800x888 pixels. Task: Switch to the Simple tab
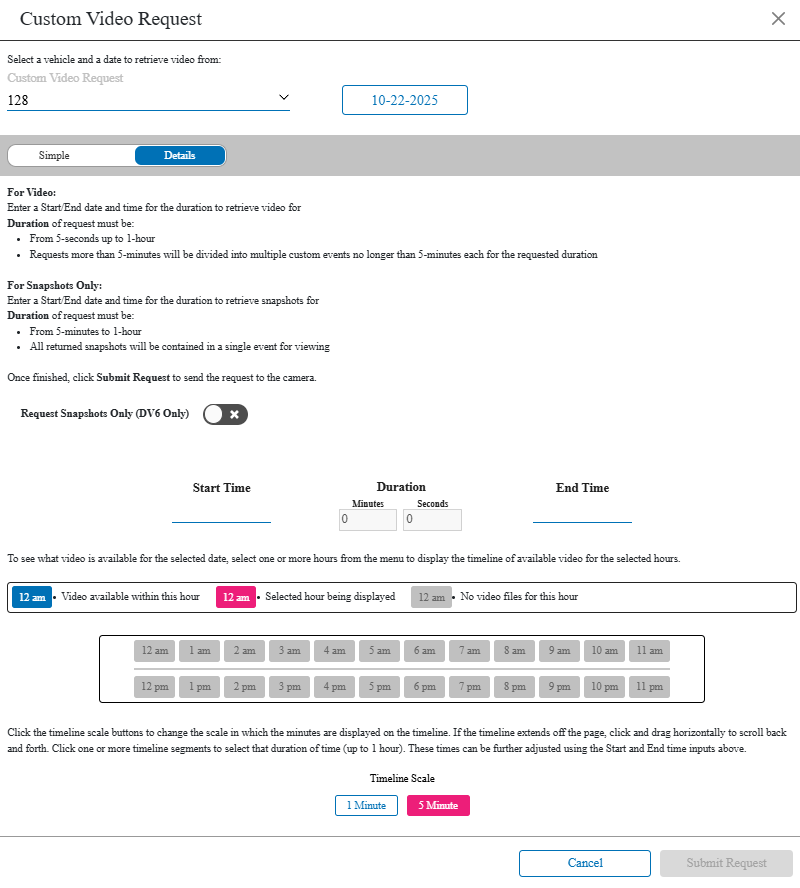pos(54,156)
